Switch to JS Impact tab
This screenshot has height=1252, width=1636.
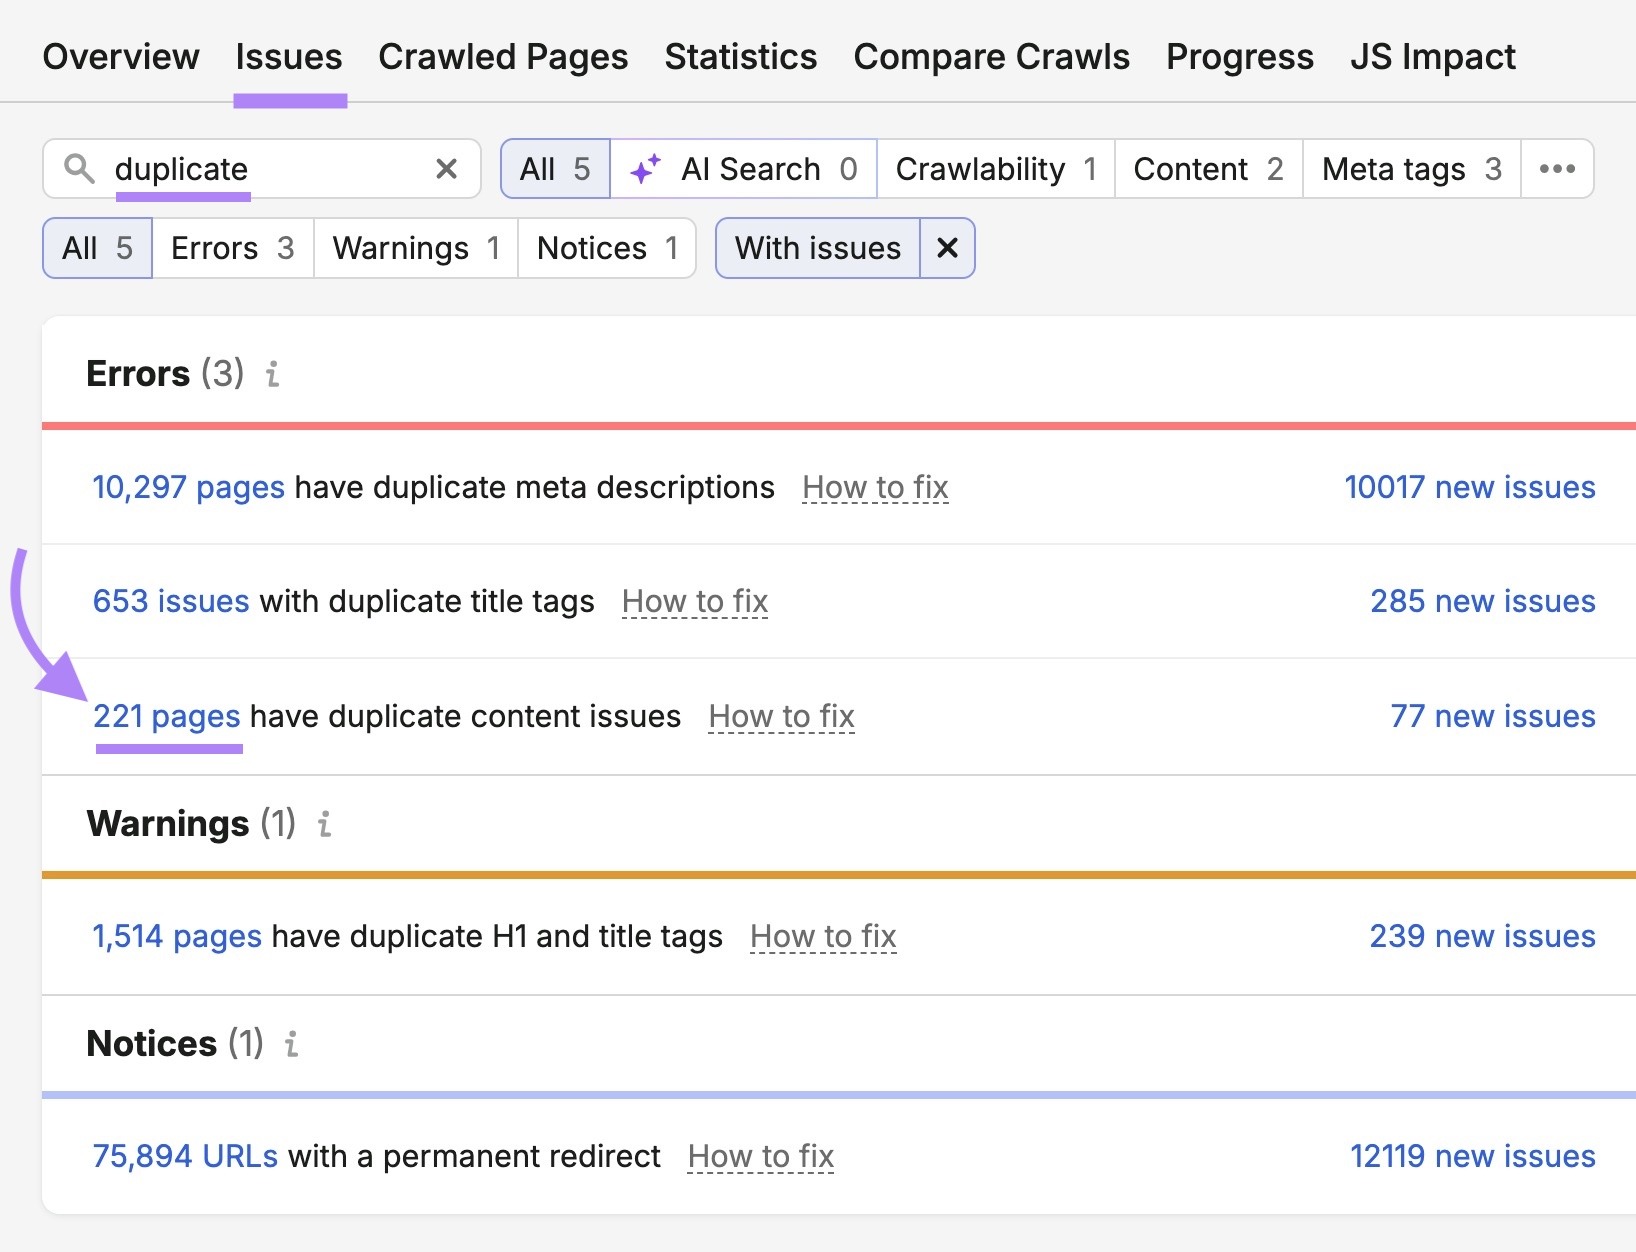(x=1433, y=57)
